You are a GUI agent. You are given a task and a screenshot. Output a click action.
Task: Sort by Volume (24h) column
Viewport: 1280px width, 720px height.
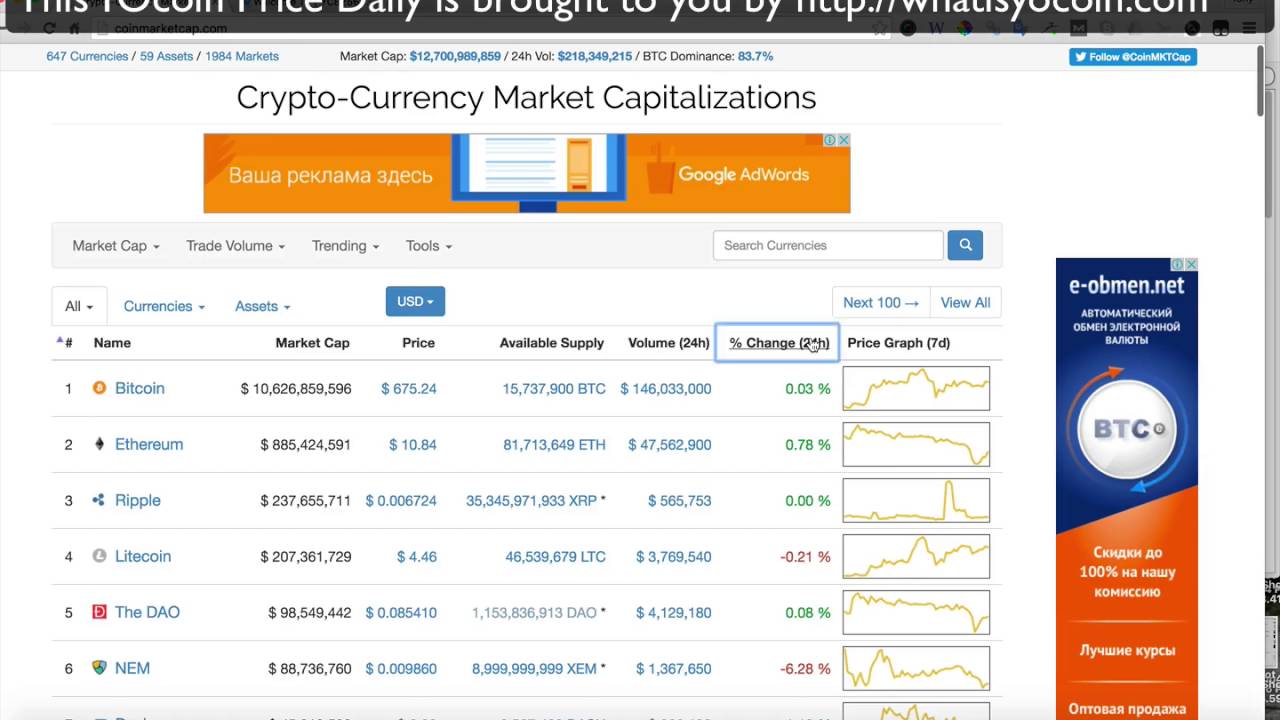669,343
